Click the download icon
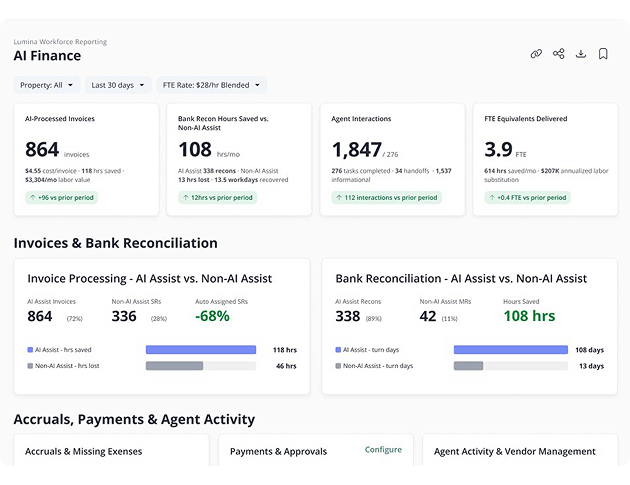Image resolution: width=630 pixels, height=485 pixels. click(x=581, y=53)
